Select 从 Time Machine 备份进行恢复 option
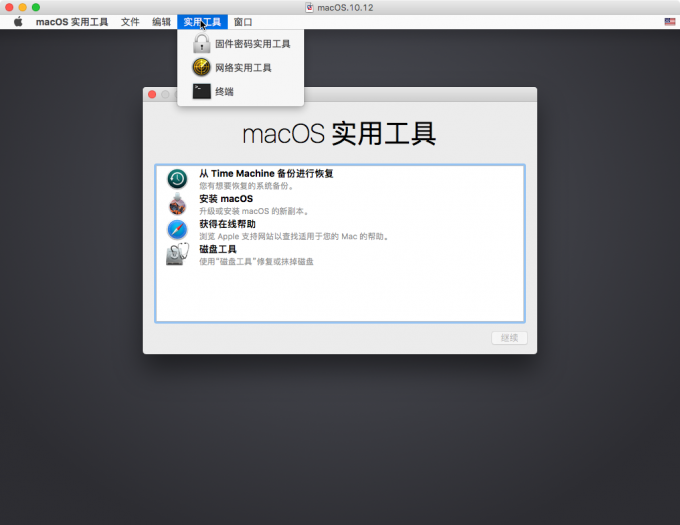Image resolution: width=680 pixels, height=525 pixels. pyautogui.click(x=340, y=179)
